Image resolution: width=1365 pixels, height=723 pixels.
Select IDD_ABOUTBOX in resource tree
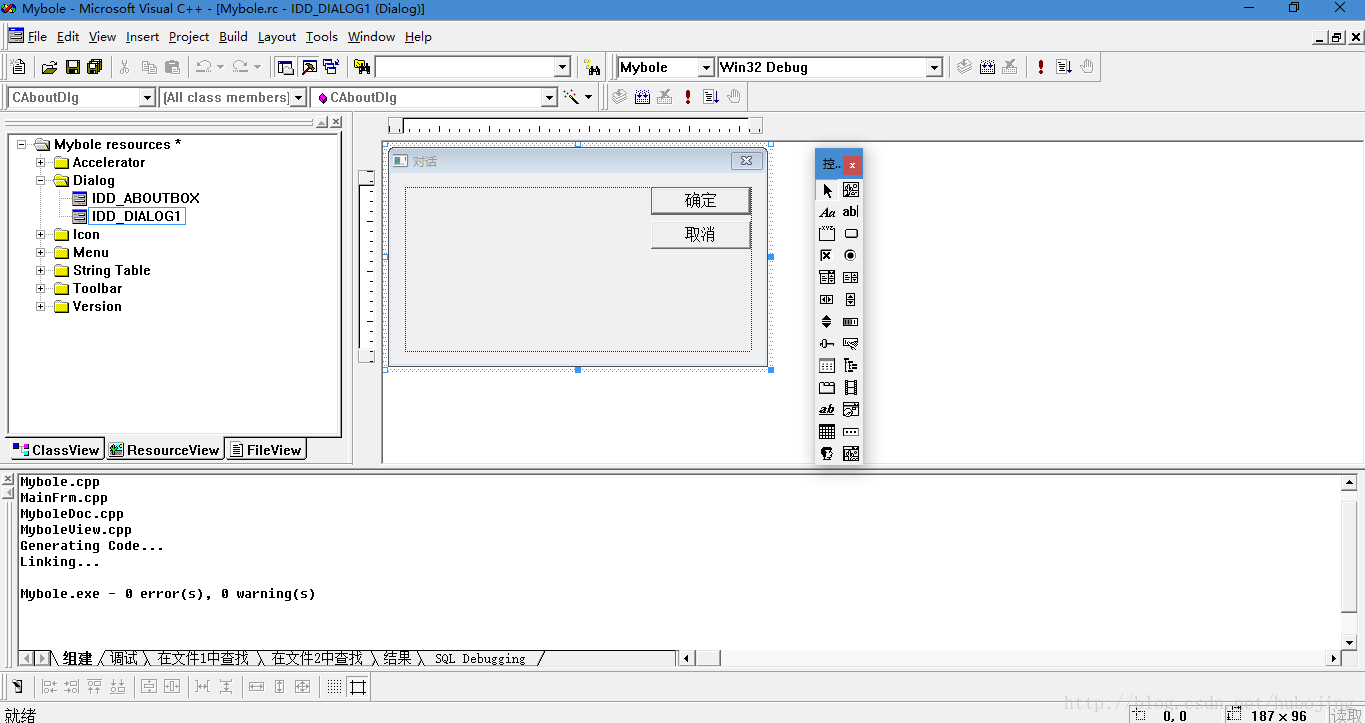click(x=145, y=198)
